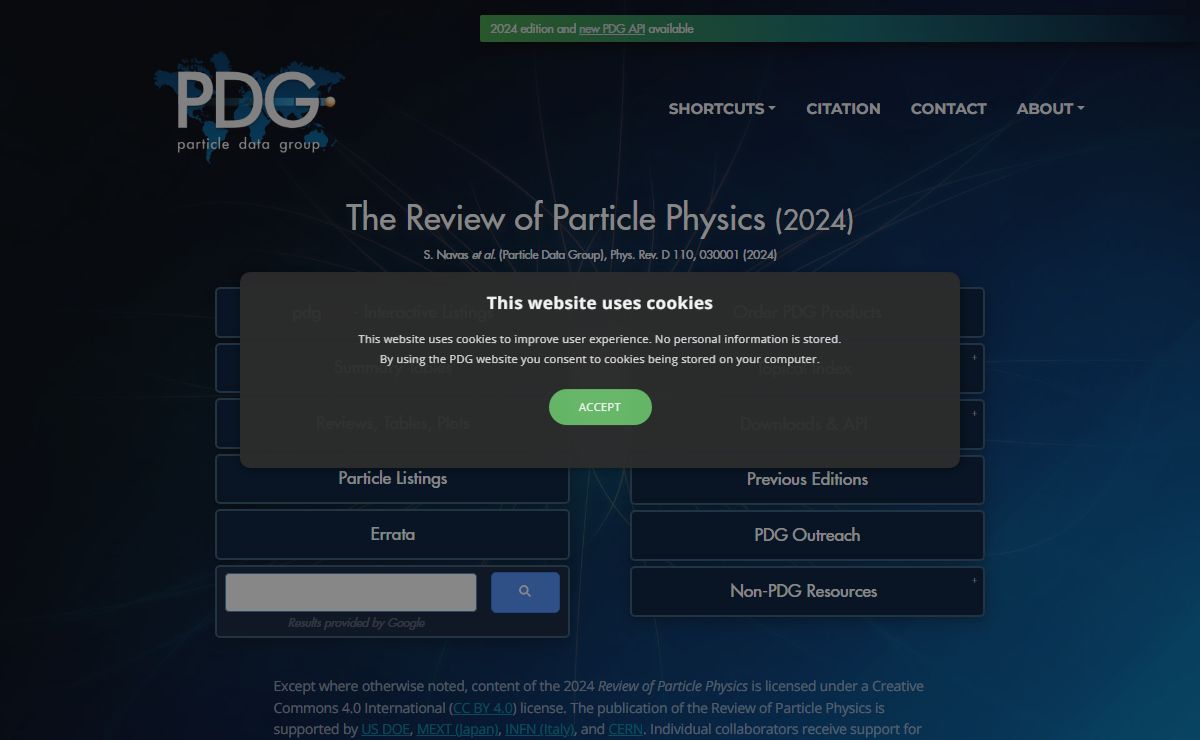
Task: Expand the ABOUT dropdown menu
Action: [x=1050, y=109]
